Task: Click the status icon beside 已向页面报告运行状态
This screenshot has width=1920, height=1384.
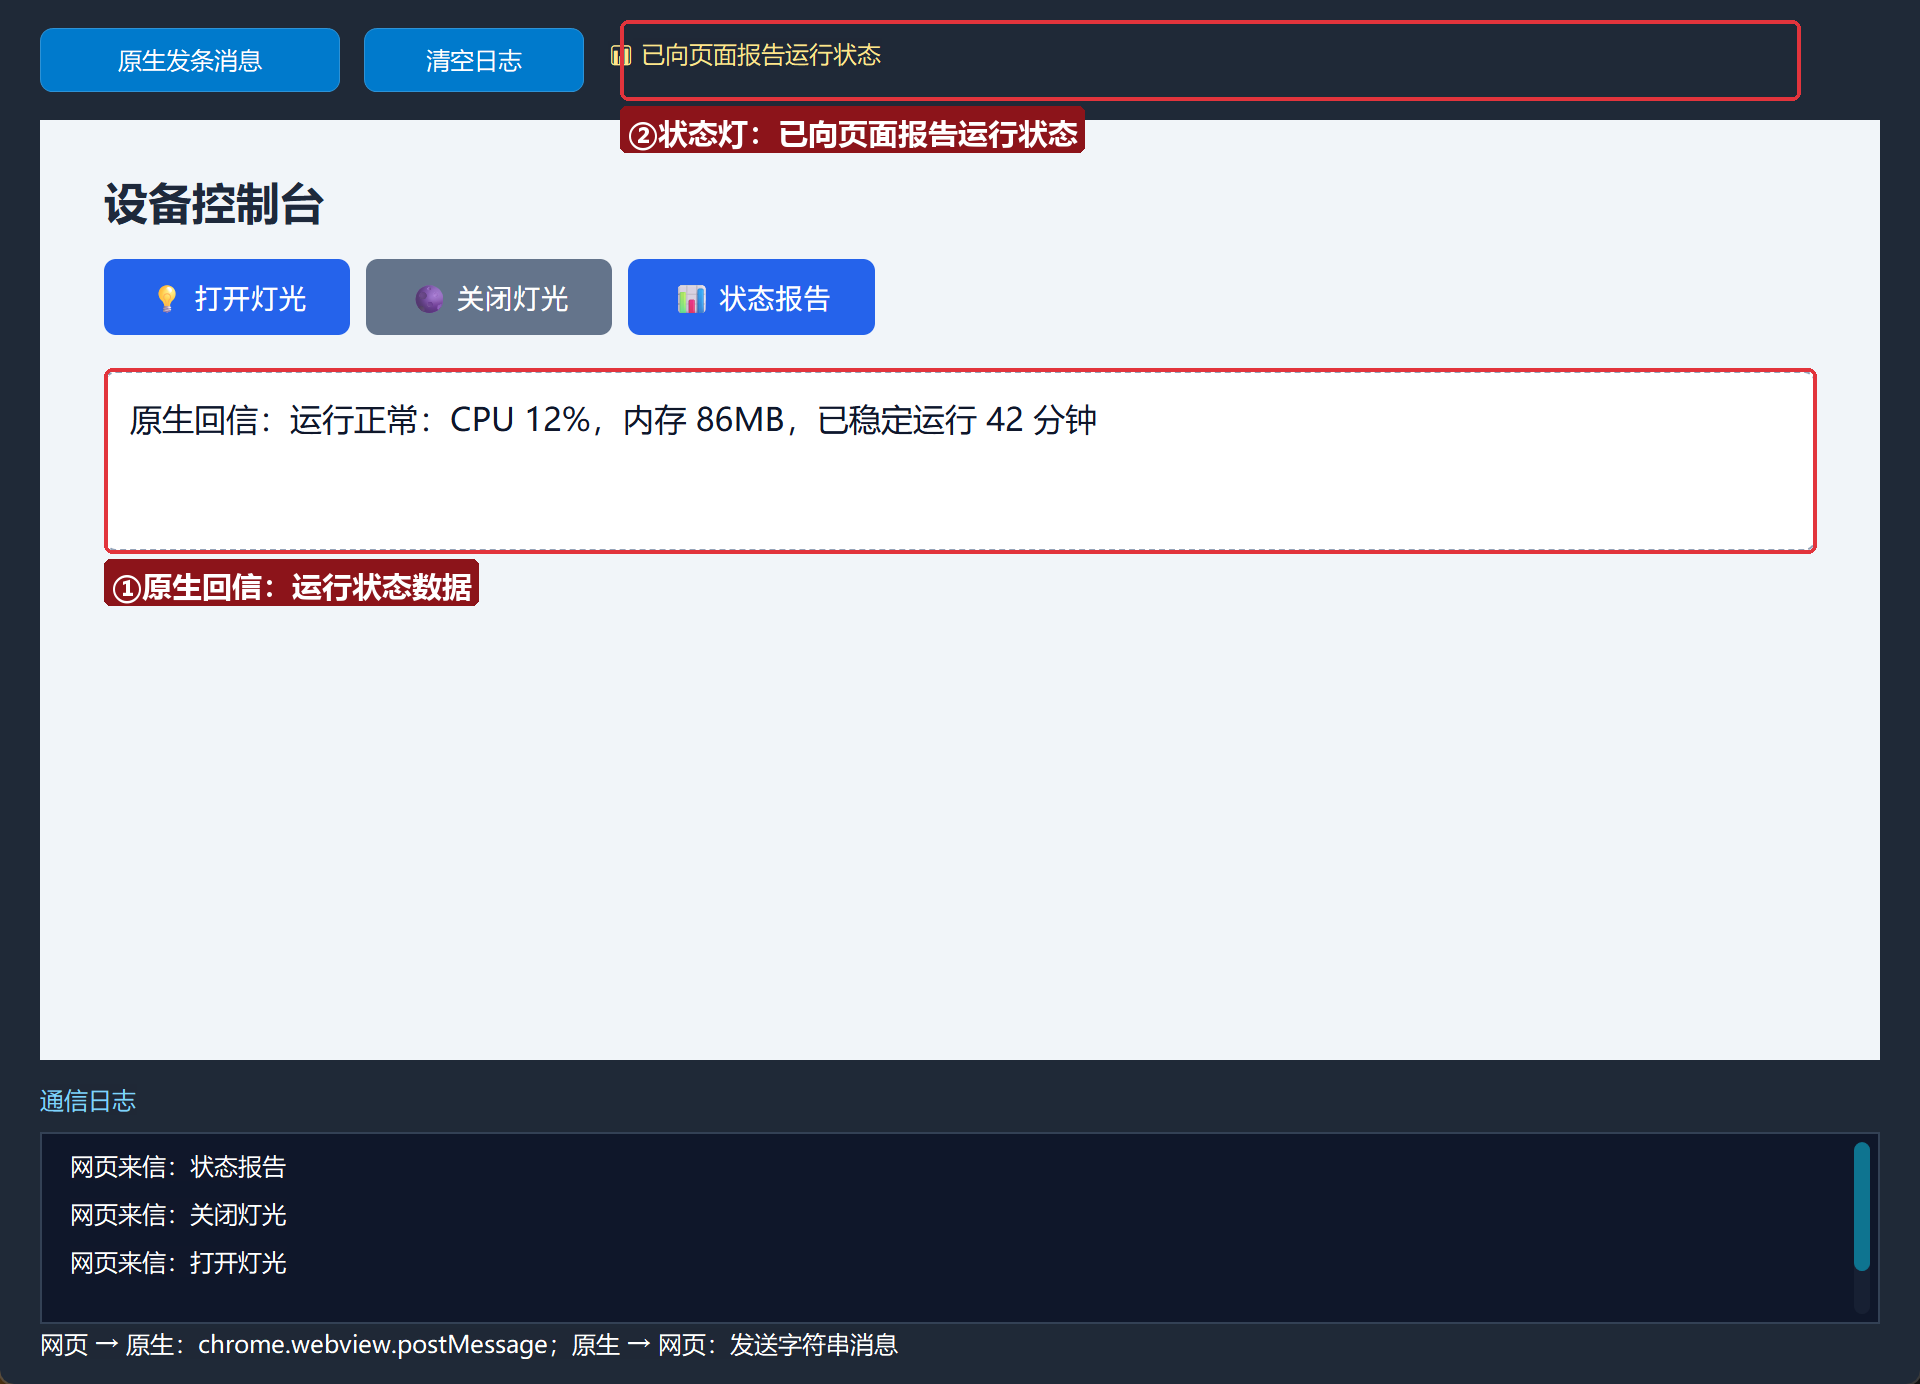Action: point(621,55)
